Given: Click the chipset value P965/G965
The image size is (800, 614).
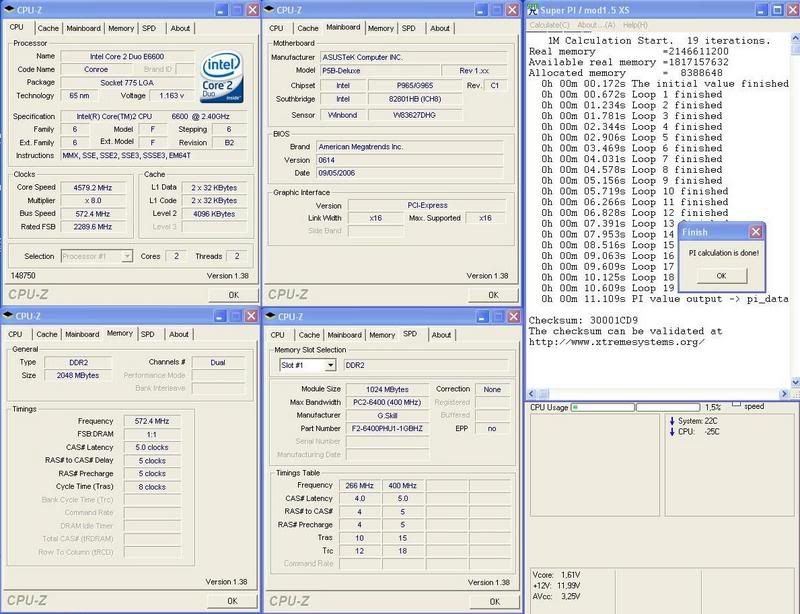Looking at the screenshot, I should tap(415, 86).
